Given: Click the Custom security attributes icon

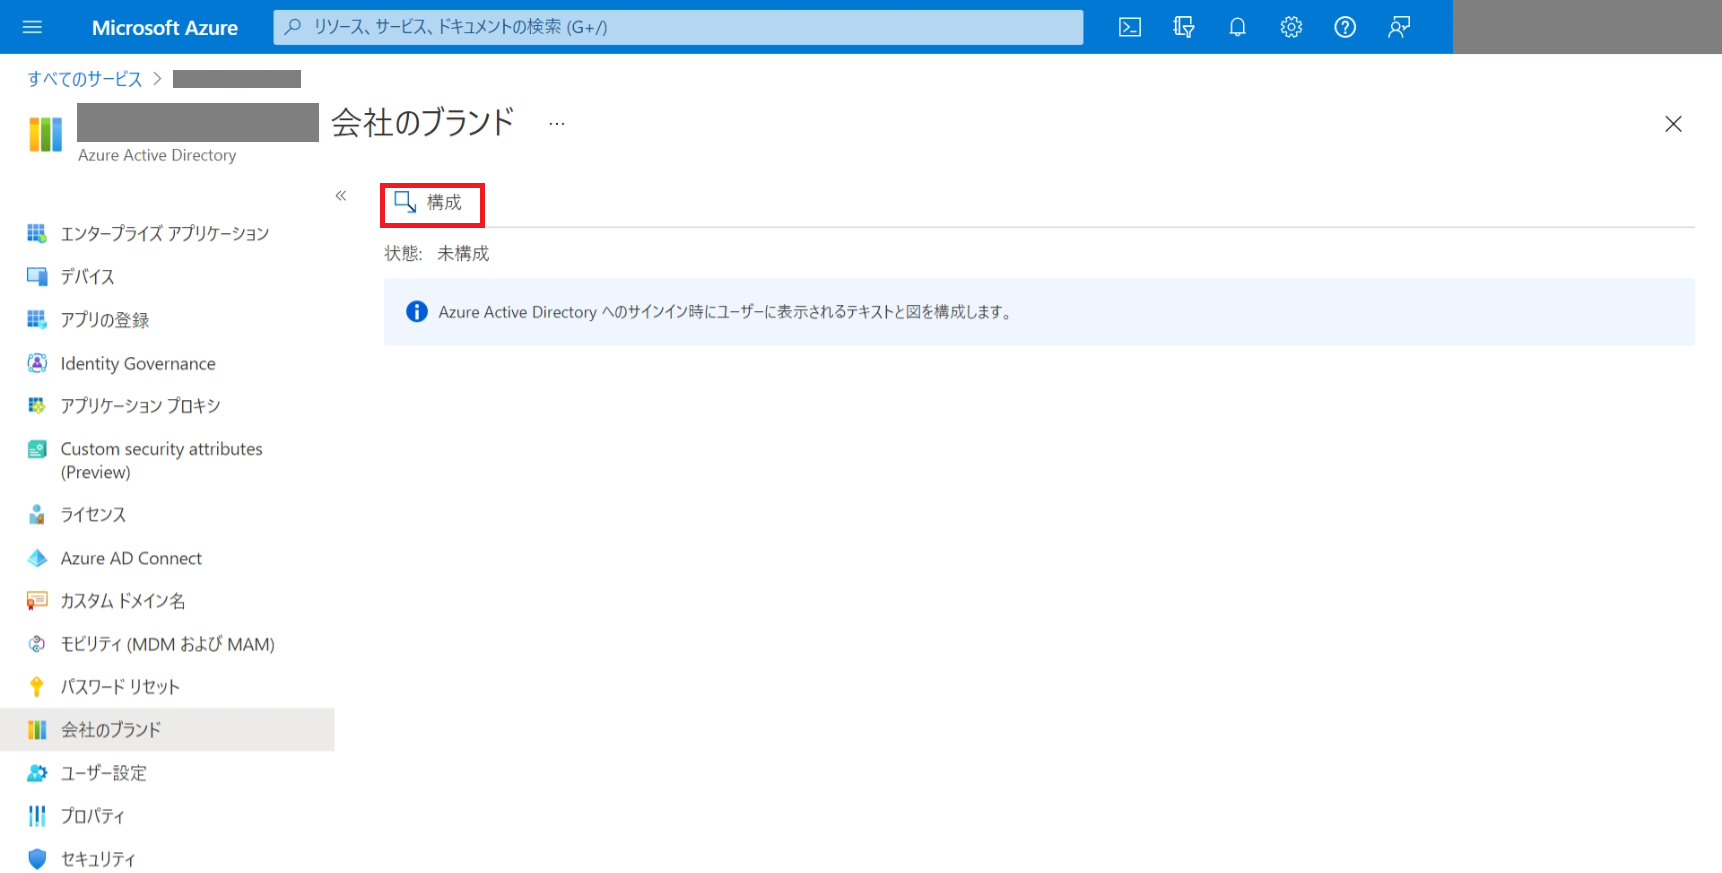Looking at the screenshot, I should pos(37,449).
